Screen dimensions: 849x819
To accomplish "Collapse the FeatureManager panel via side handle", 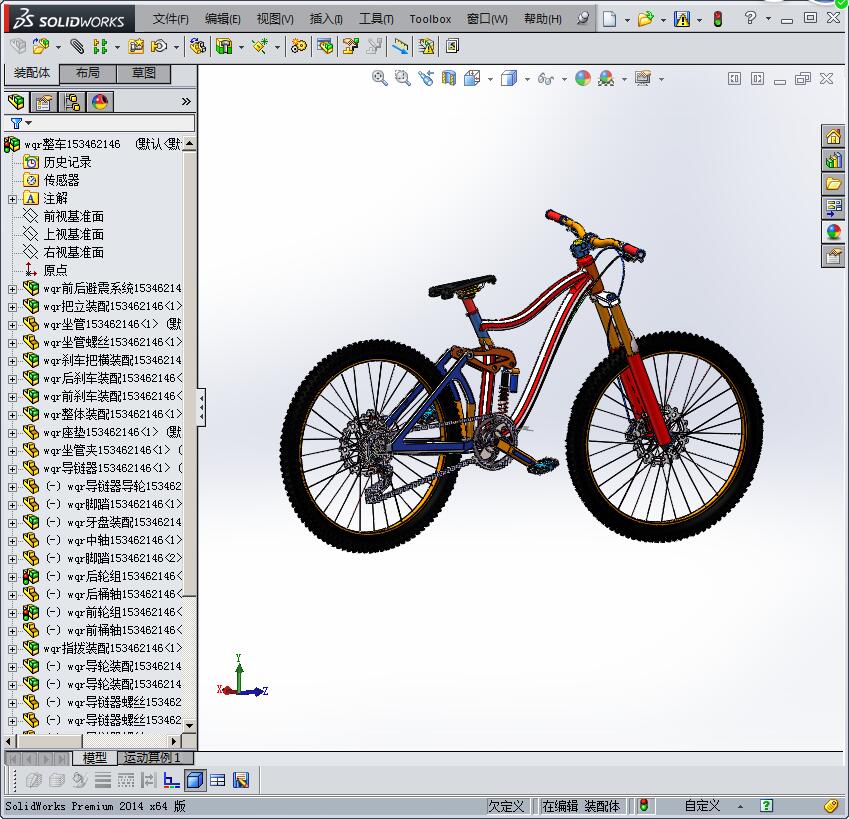I will (x=201, y=407).
